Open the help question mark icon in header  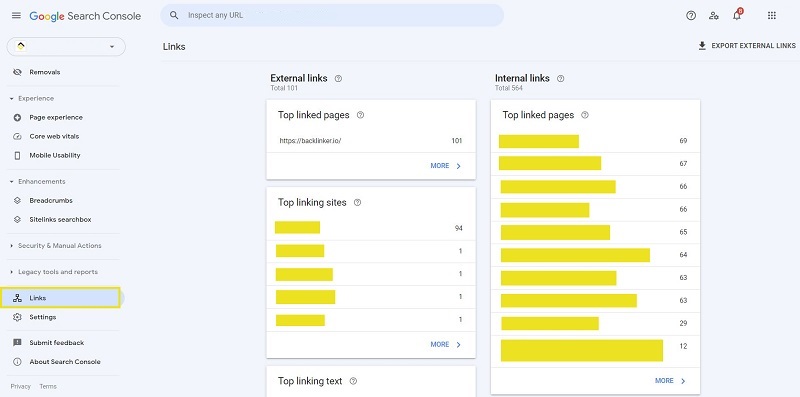(x=691, y=15)
